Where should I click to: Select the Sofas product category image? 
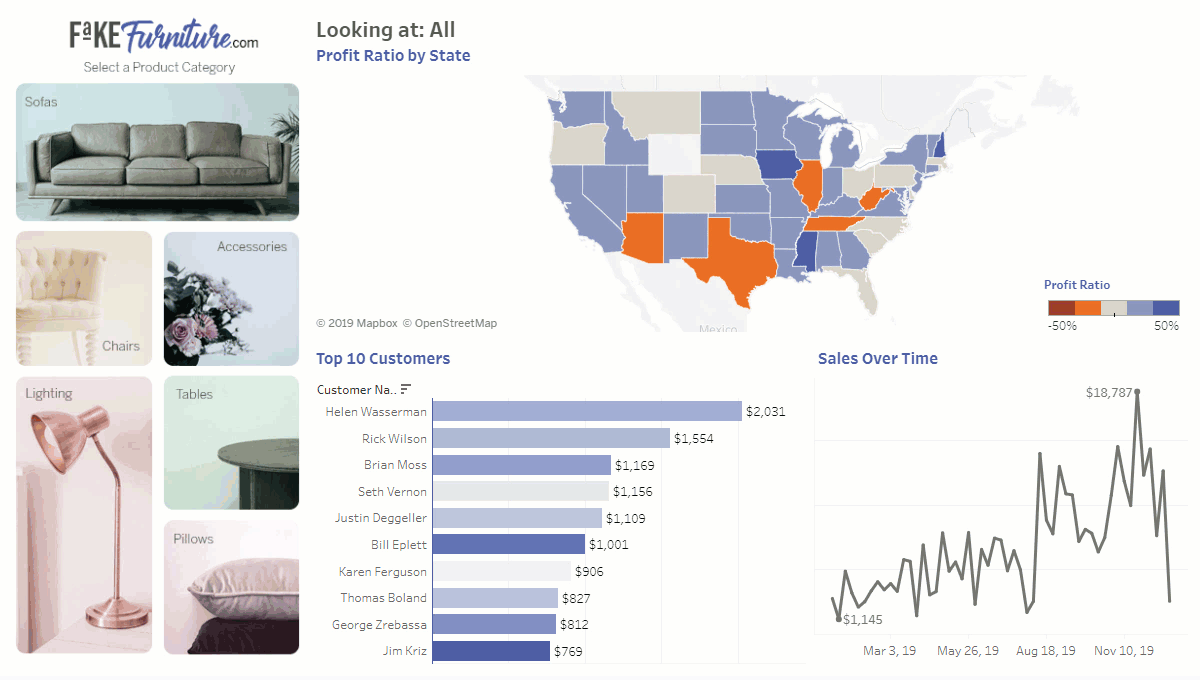pos(157,152)
